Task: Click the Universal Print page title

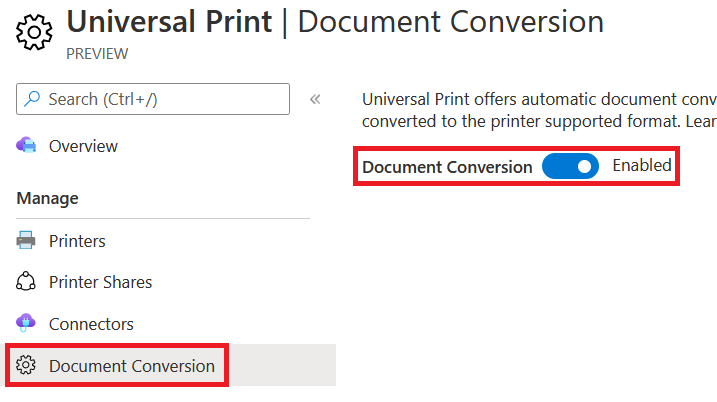Action: (169, 22)
